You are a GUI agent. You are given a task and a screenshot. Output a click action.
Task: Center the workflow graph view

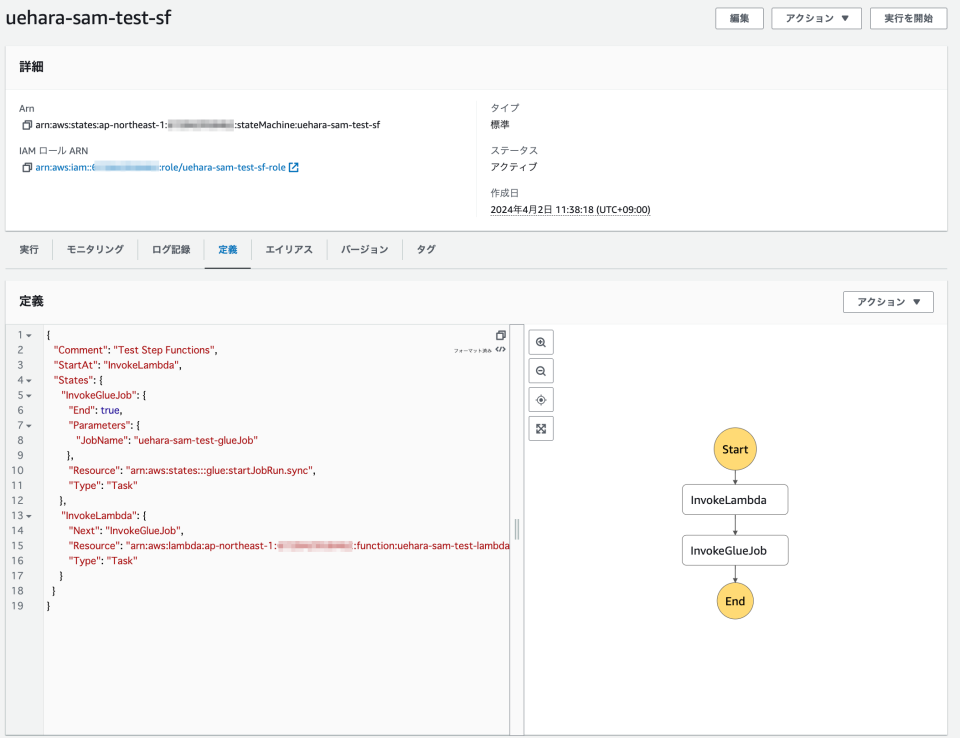(x=540, y=399)
